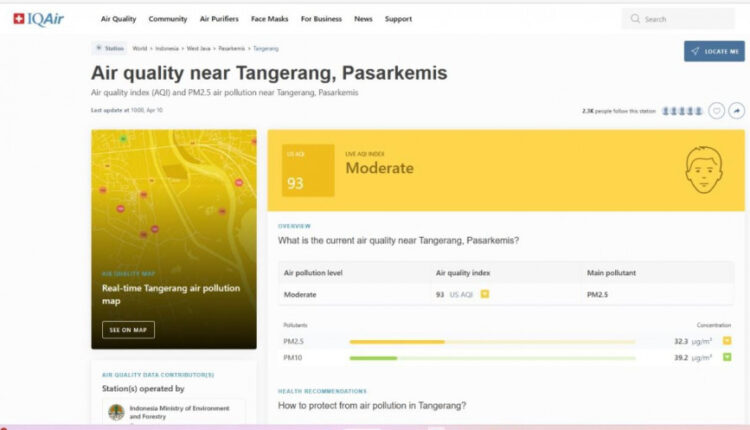The image size is (750, 430).
Task: Open the Air Quality menu
Action: 118,19
